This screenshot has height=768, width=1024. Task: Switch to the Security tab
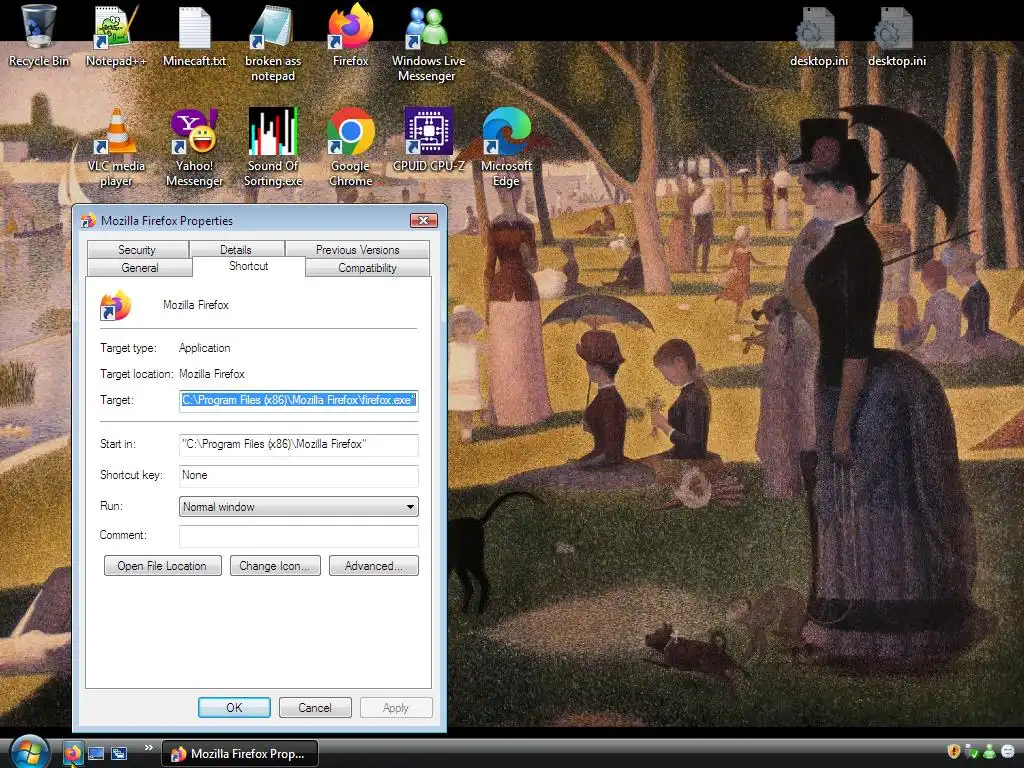click(137, 249)
